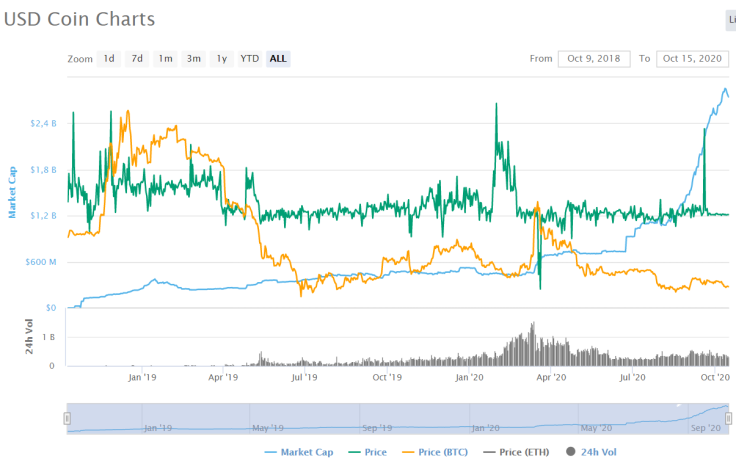This screenshot has width=736, height=464.
Task: Click the 1 B volume axis label
Action: [48, 337]
